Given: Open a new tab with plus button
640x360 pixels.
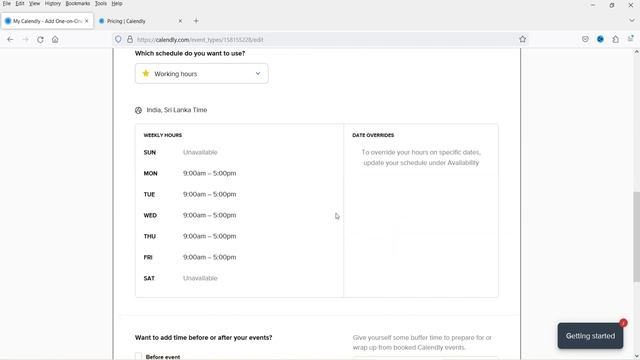Looking at the screenshot, I should tap(196, 21).
